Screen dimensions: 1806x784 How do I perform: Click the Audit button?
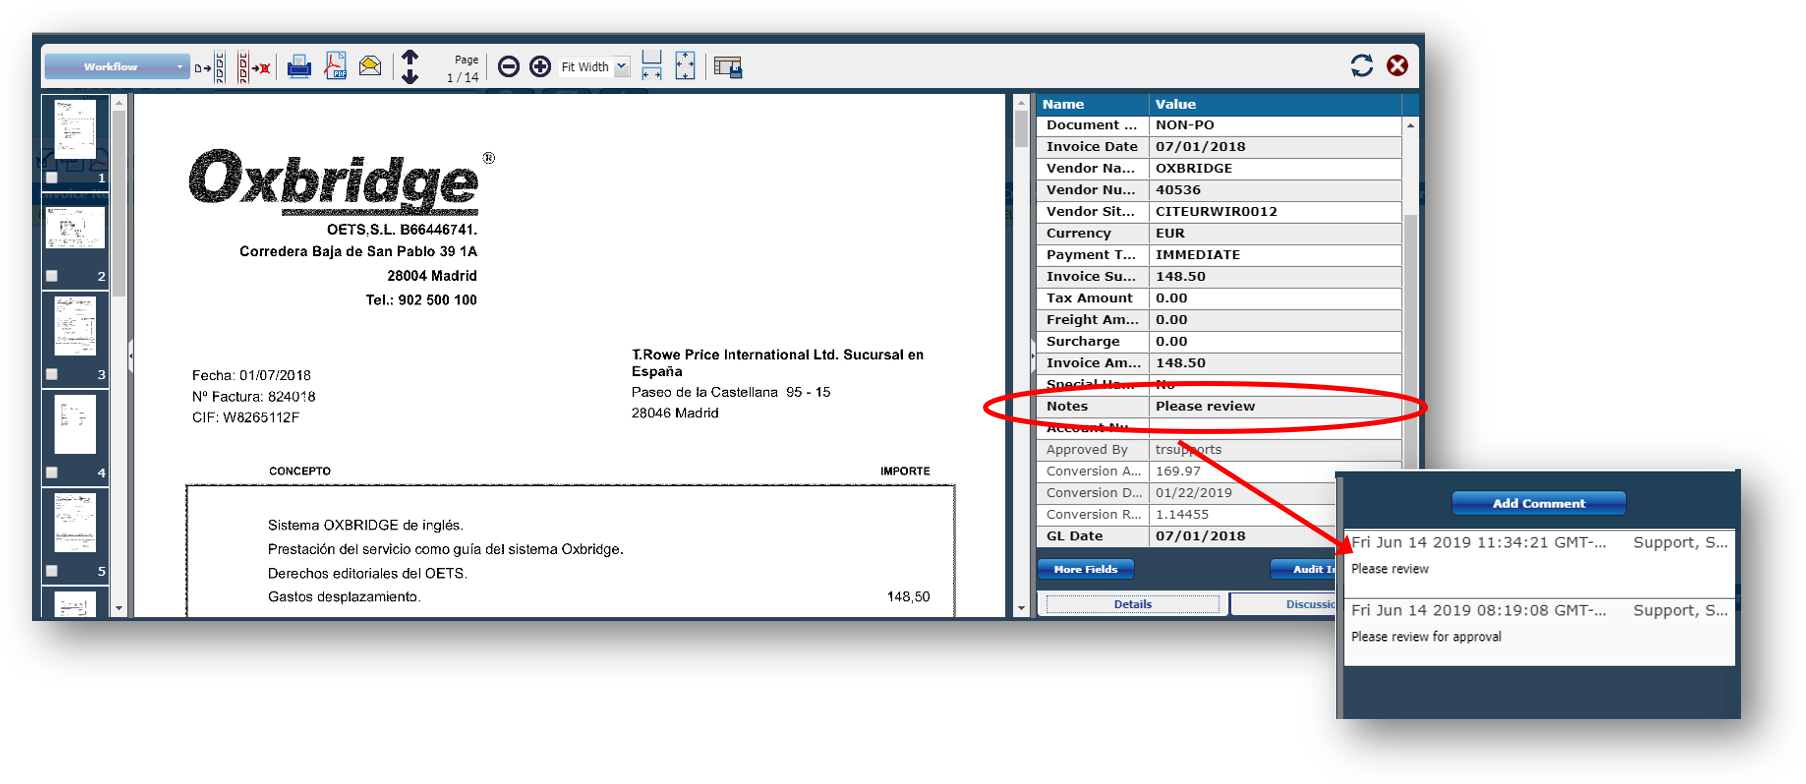point(1304,569)
